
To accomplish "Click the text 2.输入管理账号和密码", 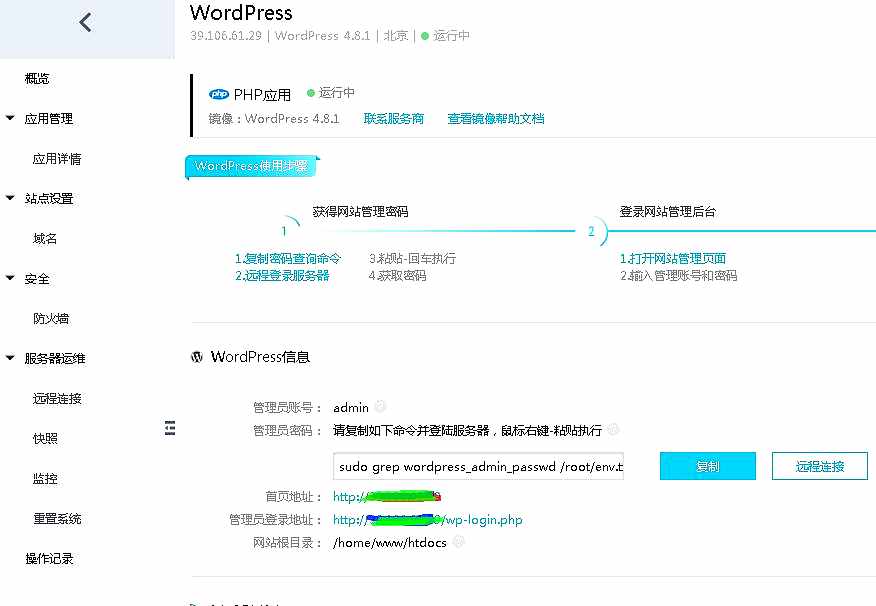I will point(678,276).
